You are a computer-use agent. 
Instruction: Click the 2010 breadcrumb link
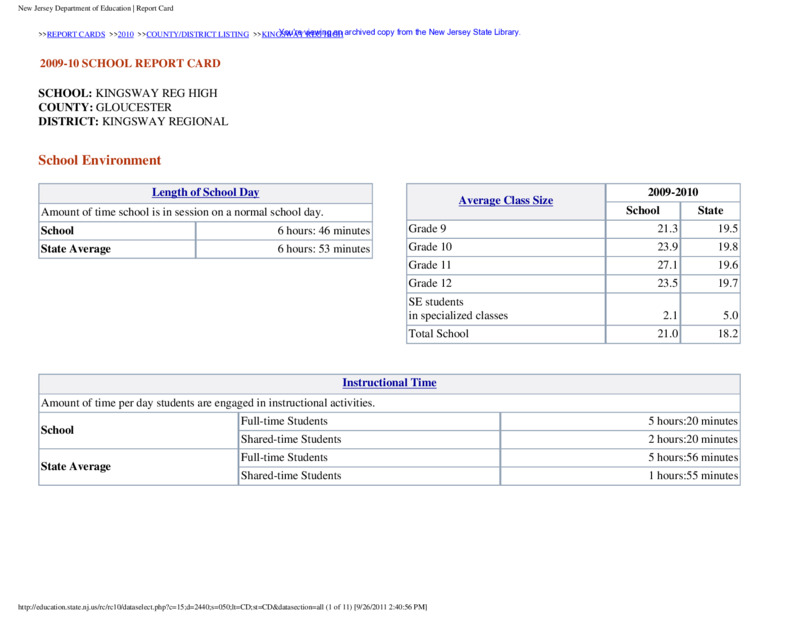coord(126,34)
